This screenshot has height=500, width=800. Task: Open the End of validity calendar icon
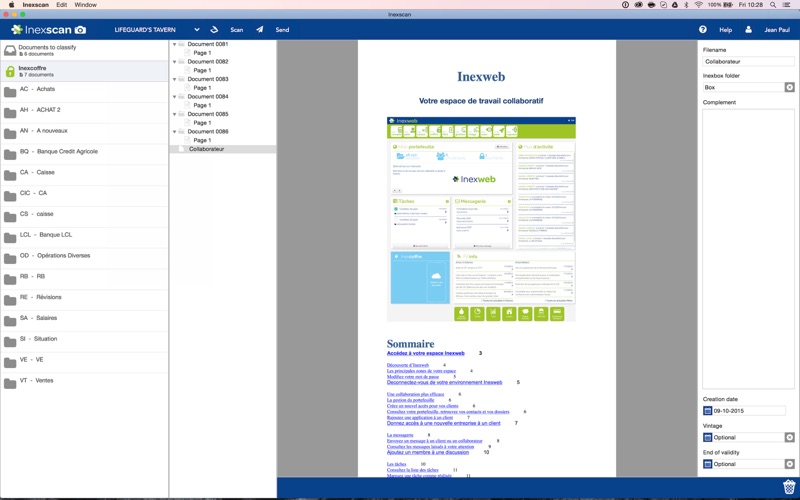tap(708, 464)
